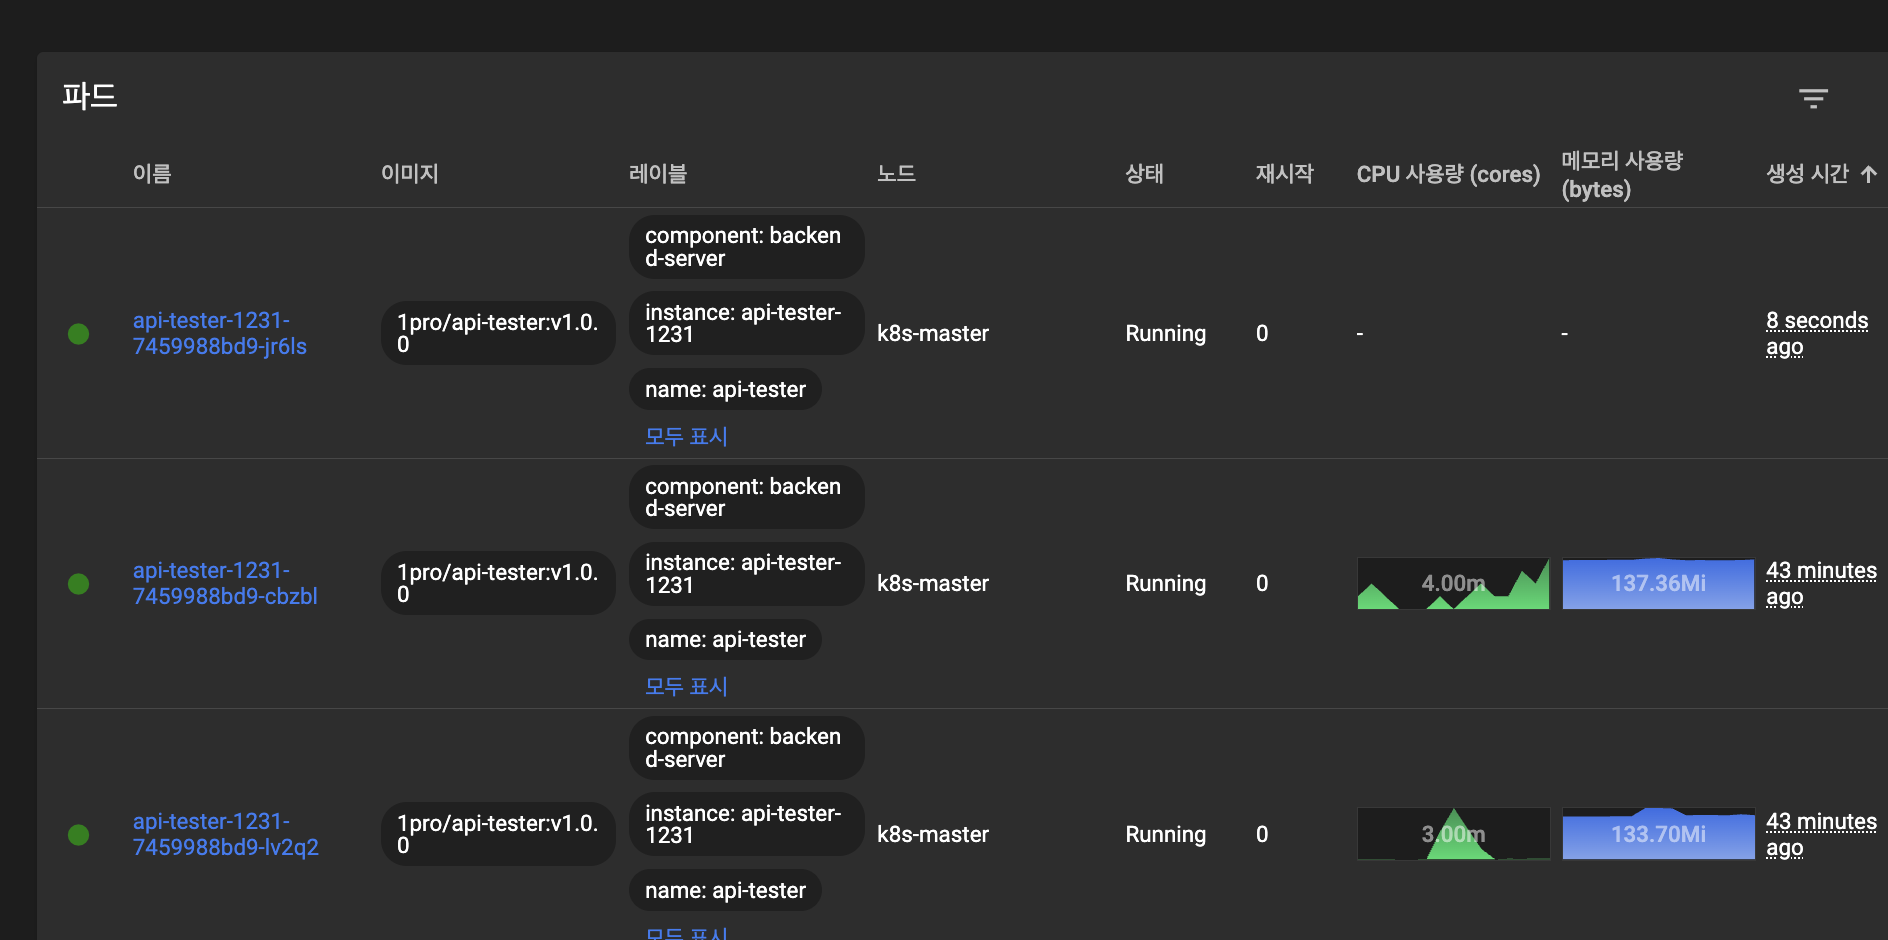
Task: Click the 137.36Mi memory usage bar
Action: pyautogui.click(x=1658, y=584)
